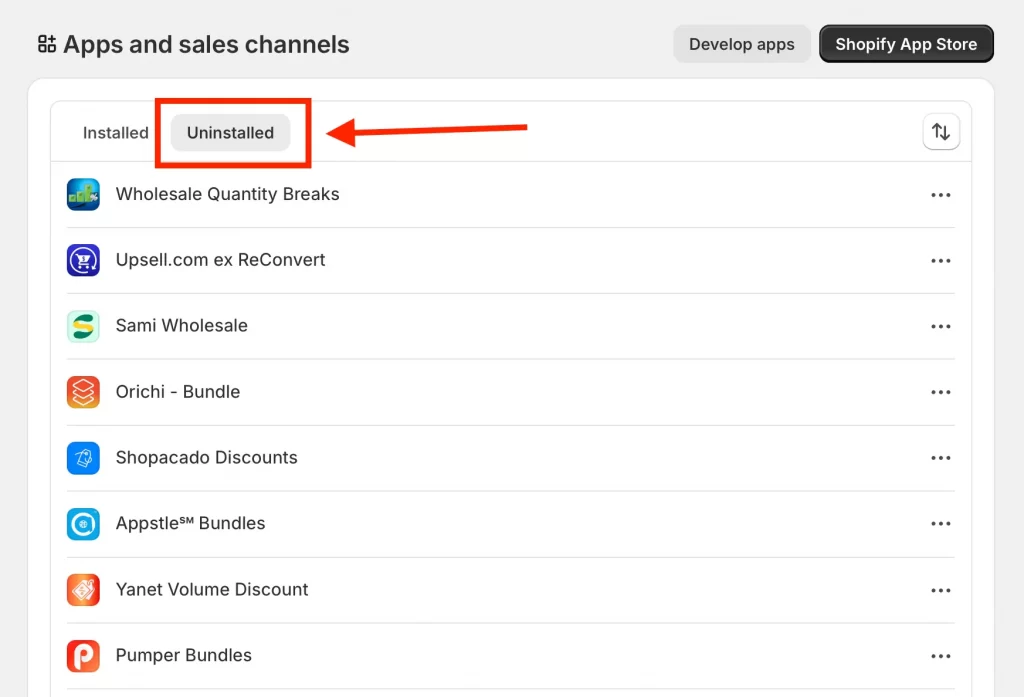
Task: Click the Orichi - Bundle app icon
Action: pos(83,392)
